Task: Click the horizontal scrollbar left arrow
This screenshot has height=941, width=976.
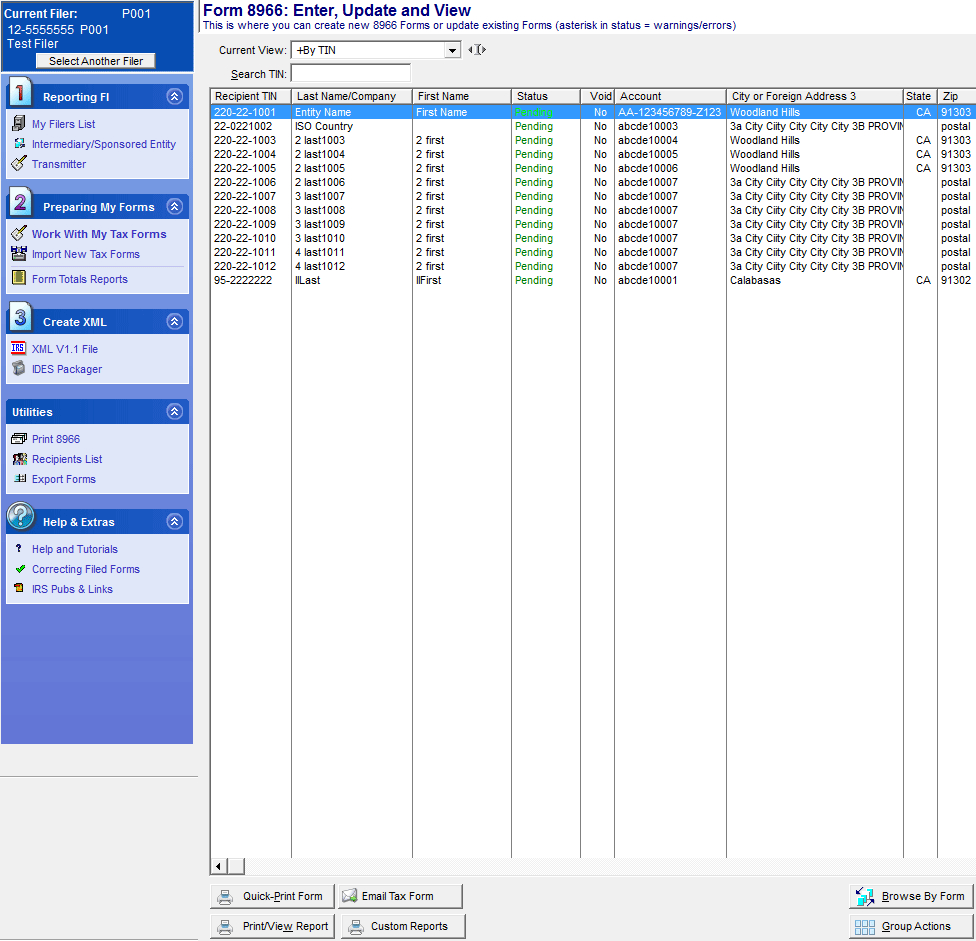Action: coord(218,866)
